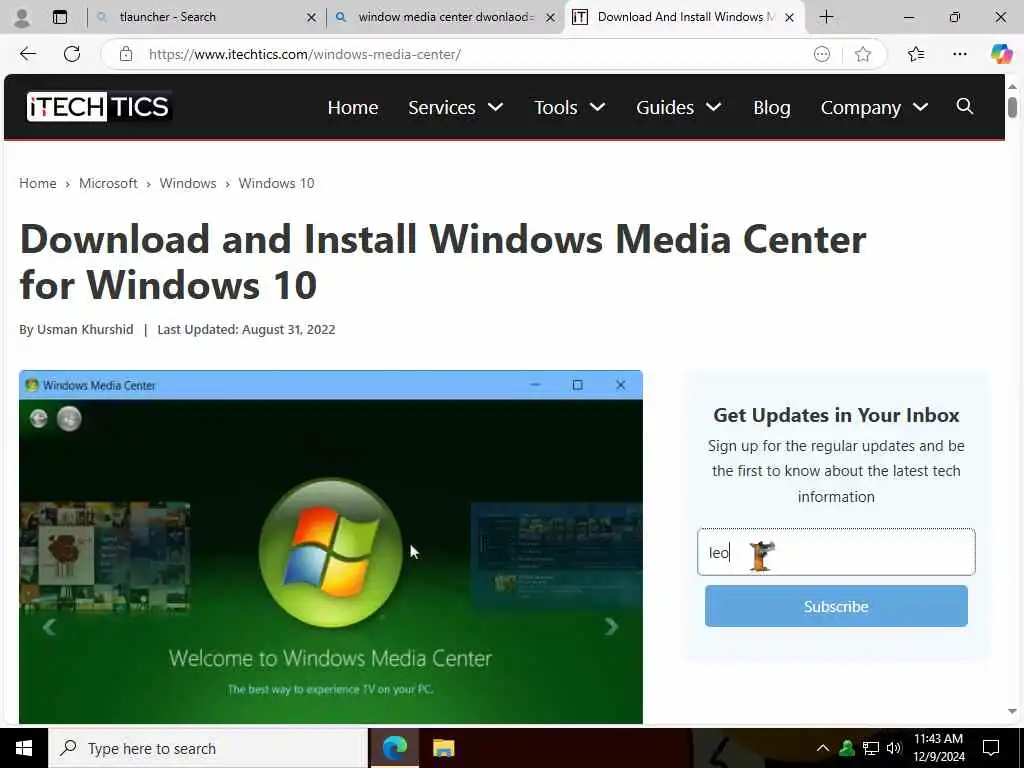Image resolution: width=1024 pixels, height=768 pixels.
Task: Open the Blog menu item
Action: tap(772, 107)
